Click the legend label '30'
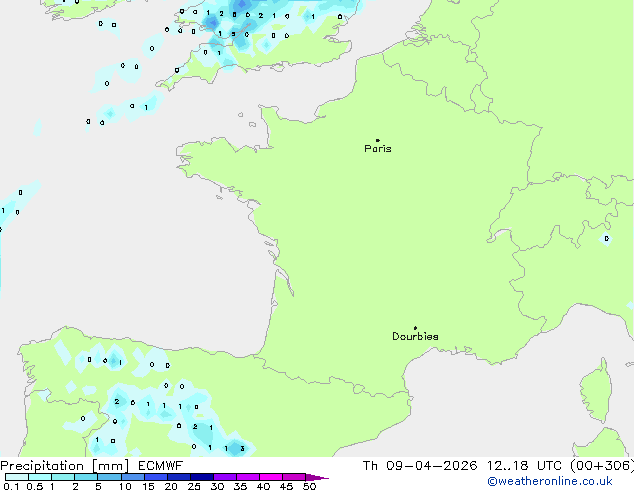Viewport: 634px width, 490px height. click(217, 486)
